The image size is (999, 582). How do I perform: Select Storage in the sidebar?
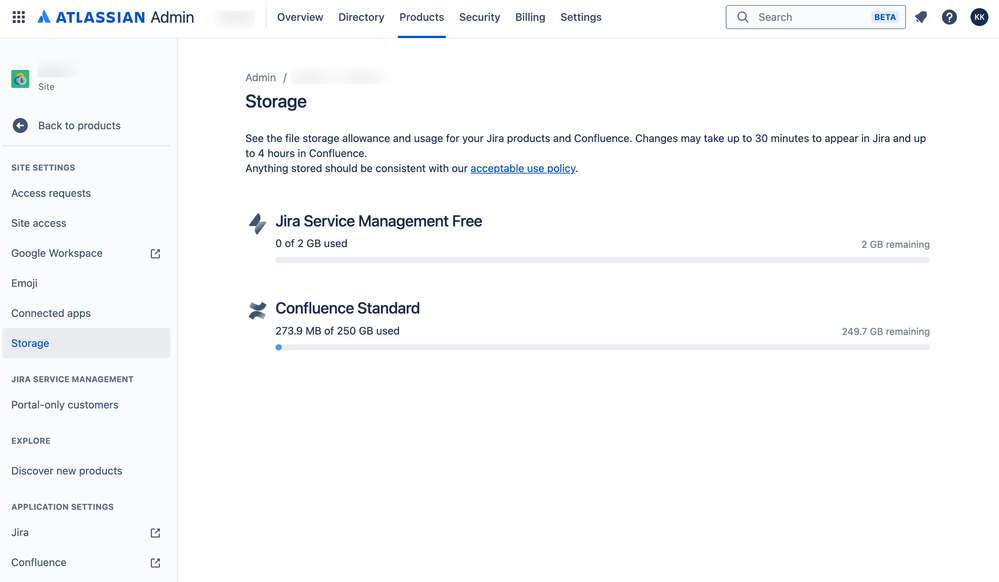click(x=86, y=343)
